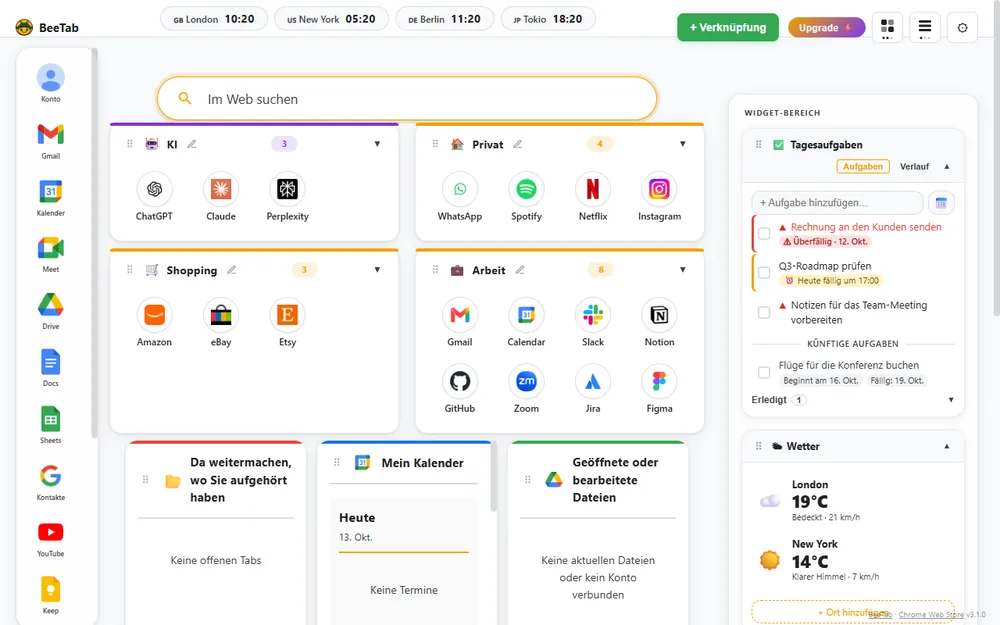Viewport: 1000px width, 625px height.
Task: Open WhatsApp from the Privat group
Action: point(460,189)
